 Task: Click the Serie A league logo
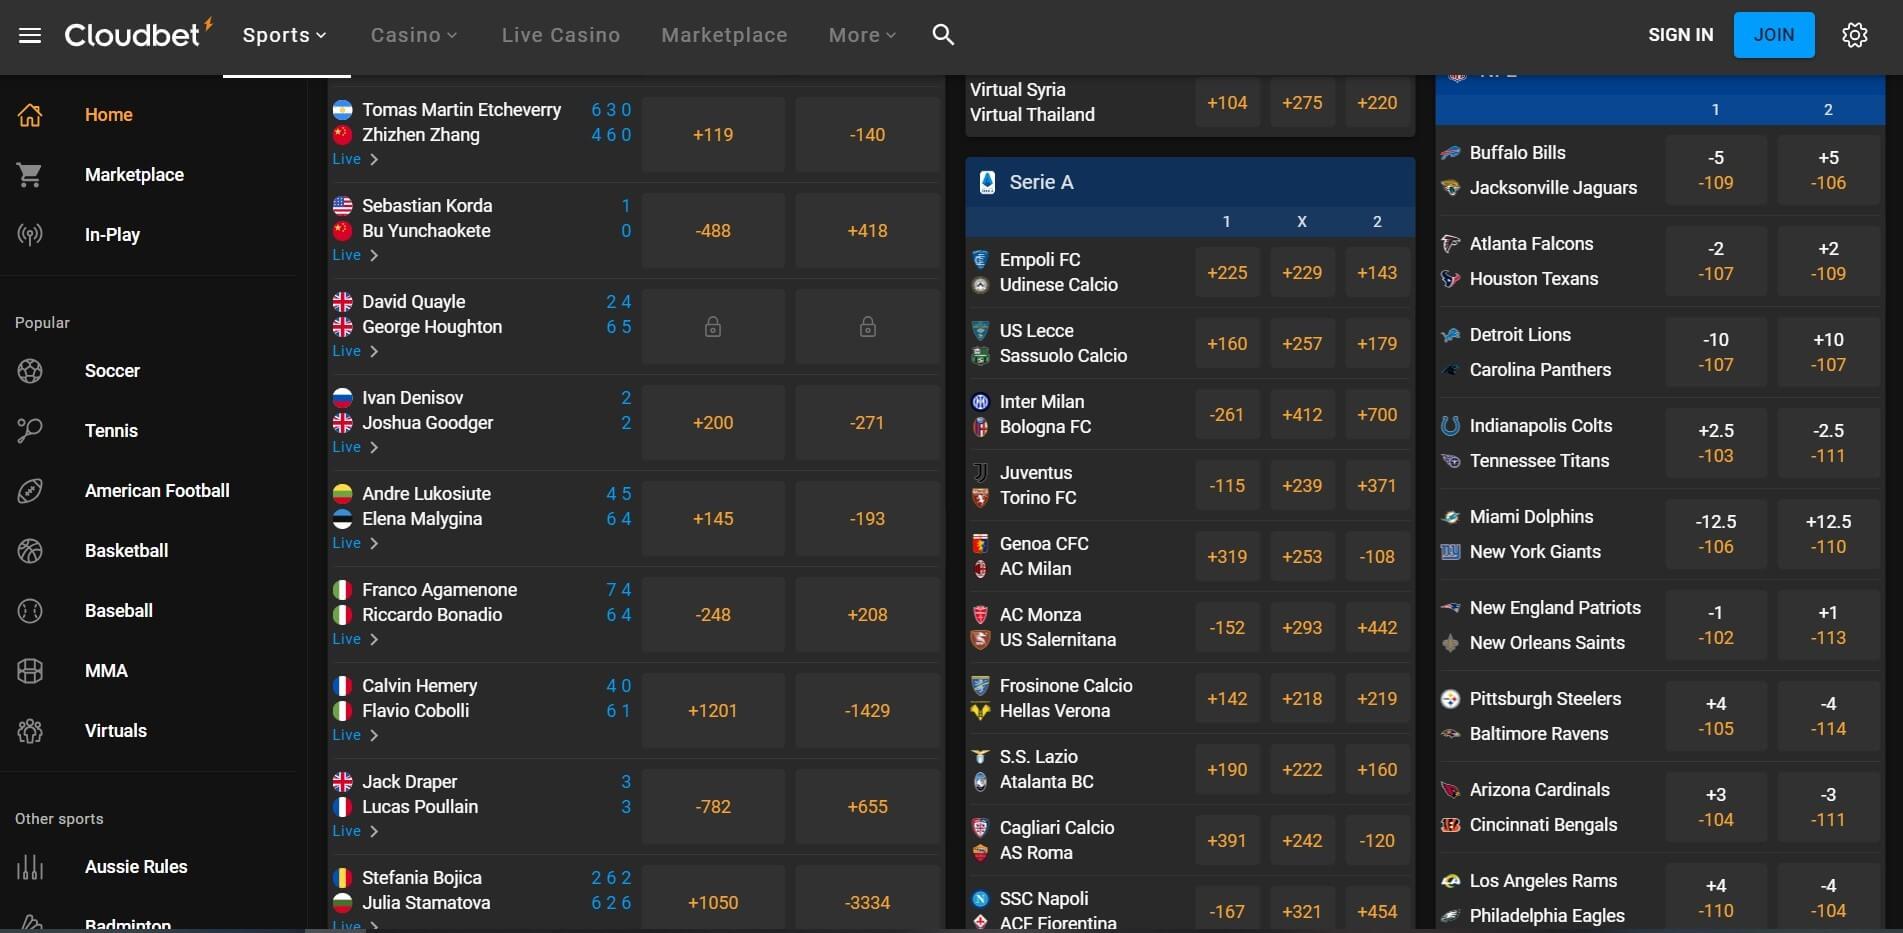point(987,182)
